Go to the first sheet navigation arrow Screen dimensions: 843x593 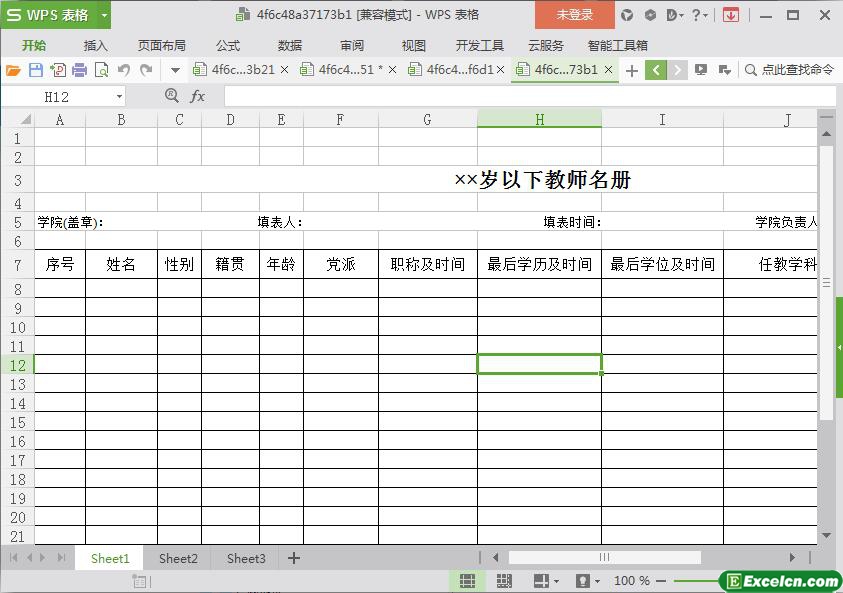(13, 558)
